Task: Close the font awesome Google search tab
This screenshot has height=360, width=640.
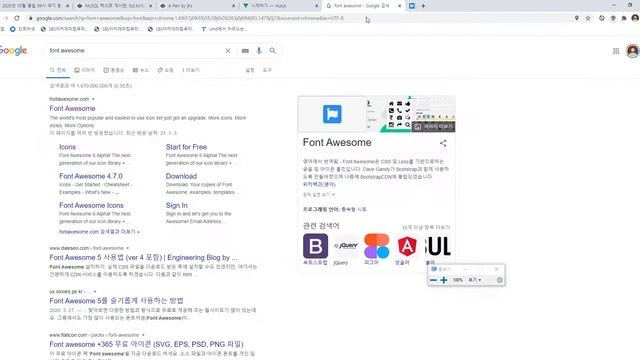Action: pos(400,6)
